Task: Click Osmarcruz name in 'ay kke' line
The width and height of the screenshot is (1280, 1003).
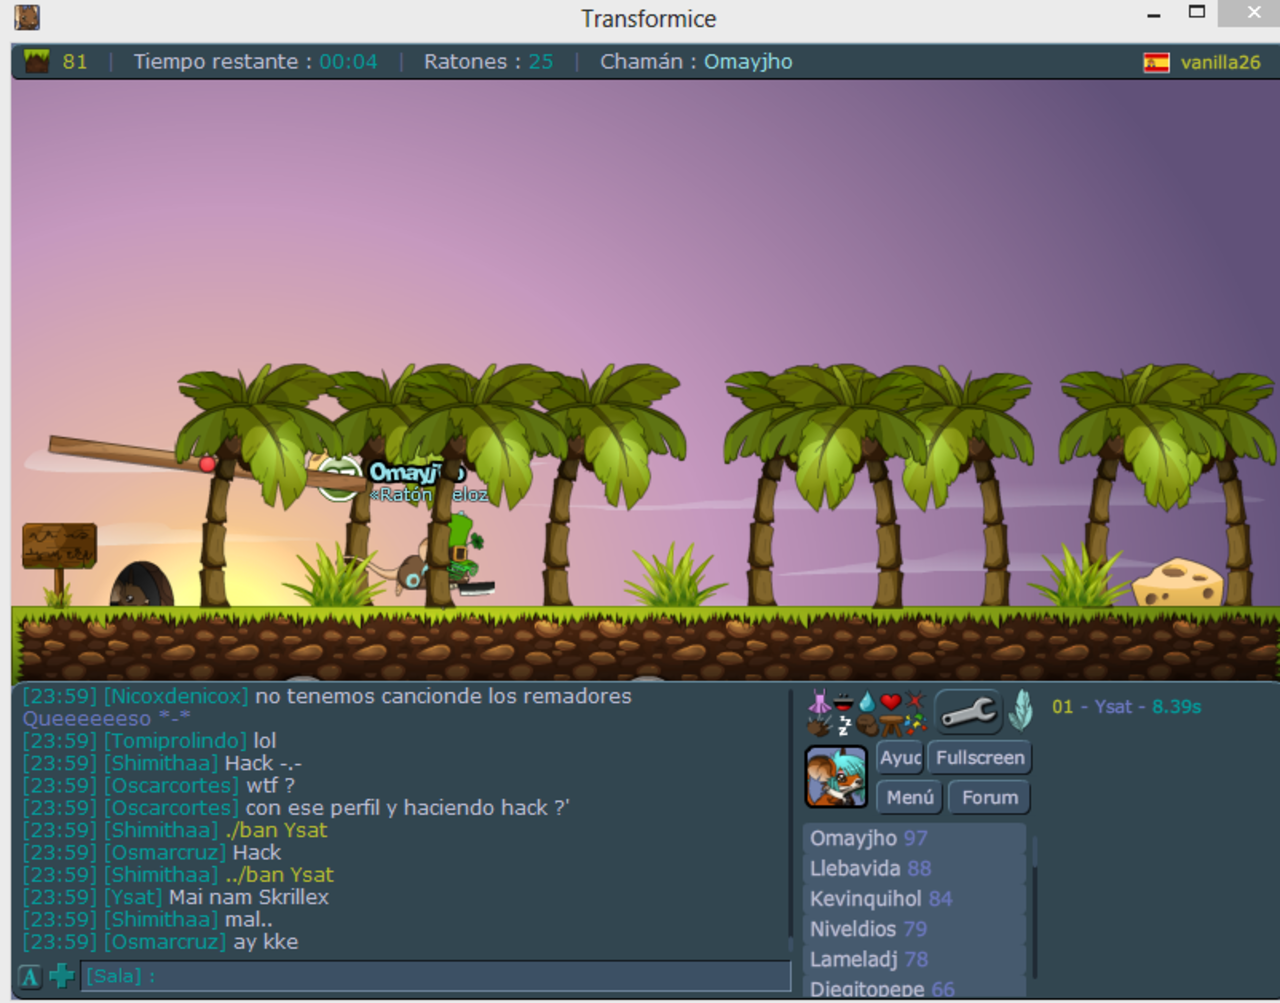Action: [165, 942]
